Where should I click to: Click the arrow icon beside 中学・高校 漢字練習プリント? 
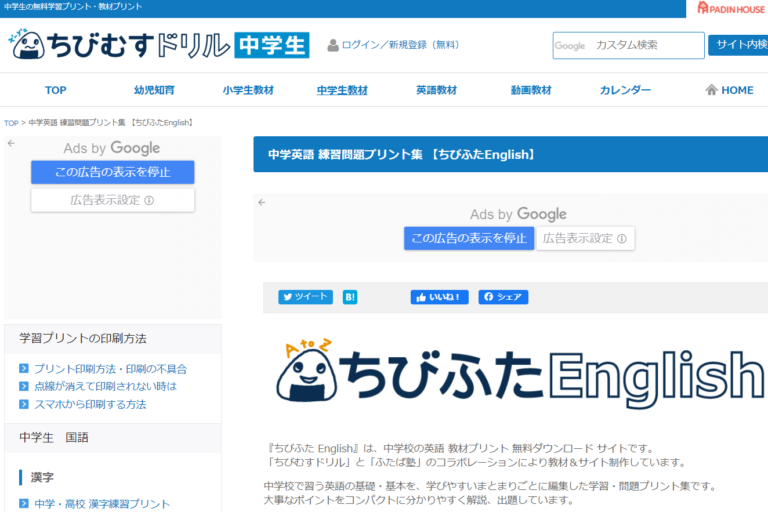pyautogui.click(x=24, y=503)
